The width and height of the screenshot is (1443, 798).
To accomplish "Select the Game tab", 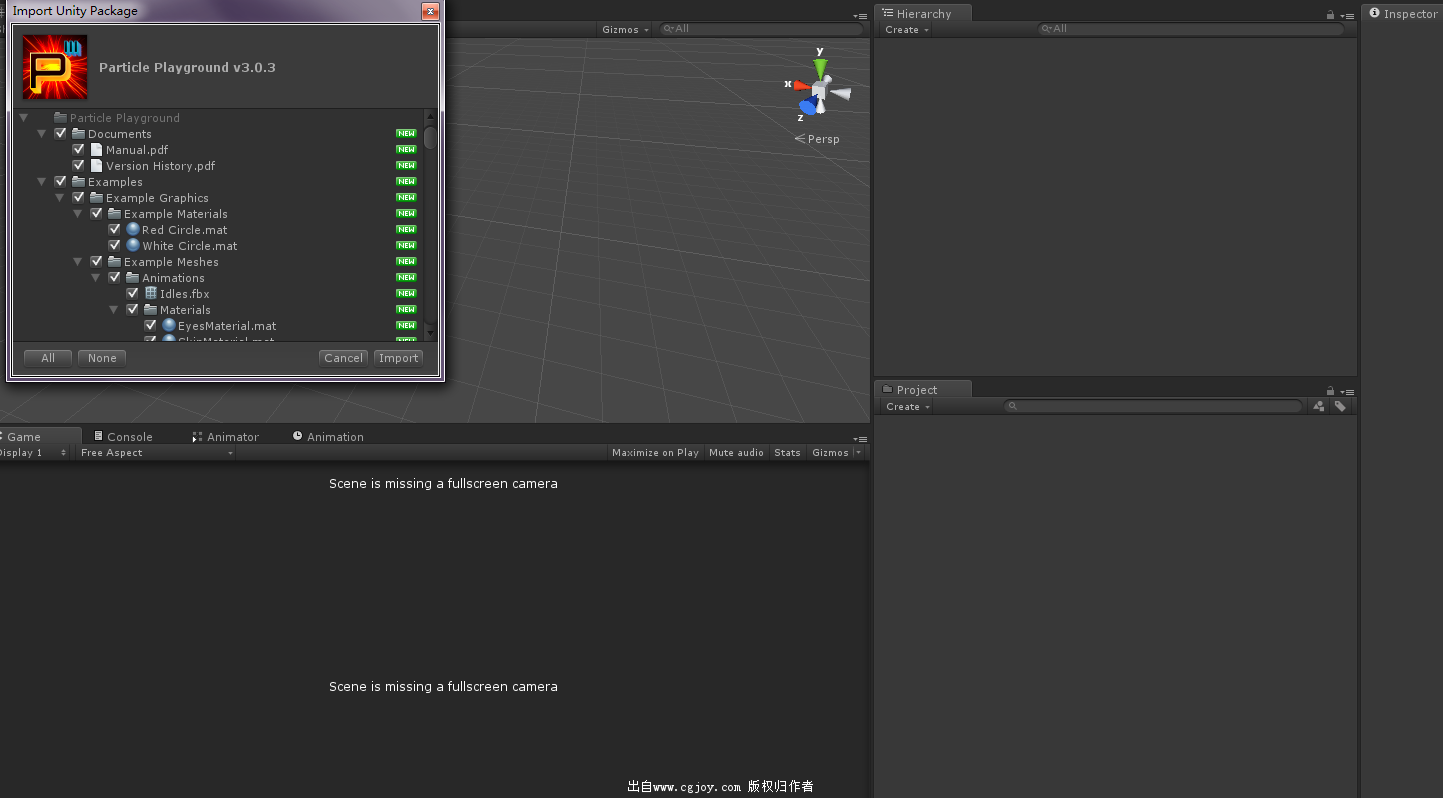I will [x=40, y=436].
